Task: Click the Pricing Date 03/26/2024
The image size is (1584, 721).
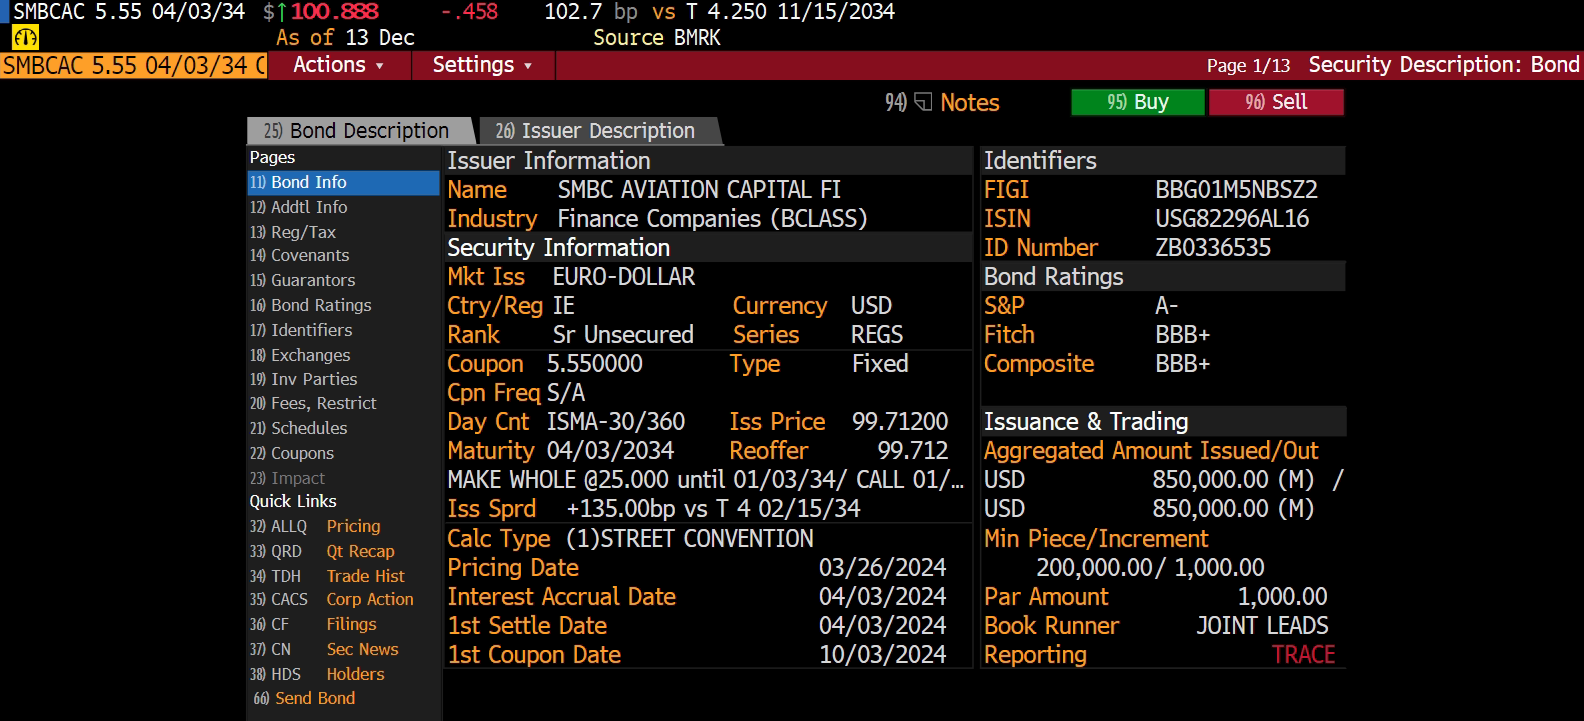Action: 882,568
